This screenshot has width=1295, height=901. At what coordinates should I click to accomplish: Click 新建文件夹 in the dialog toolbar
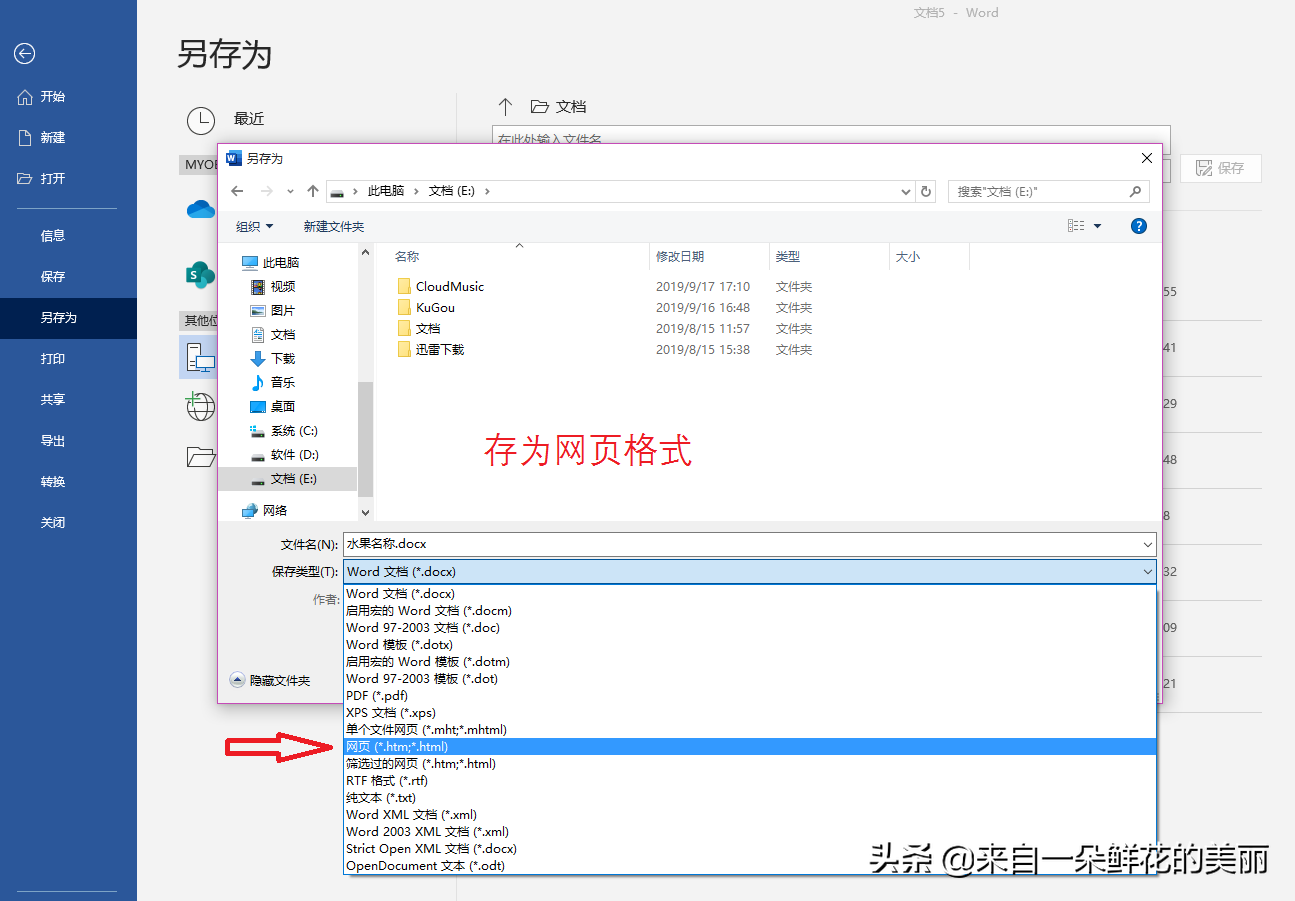pyautogui.click(x=334, y=226)
